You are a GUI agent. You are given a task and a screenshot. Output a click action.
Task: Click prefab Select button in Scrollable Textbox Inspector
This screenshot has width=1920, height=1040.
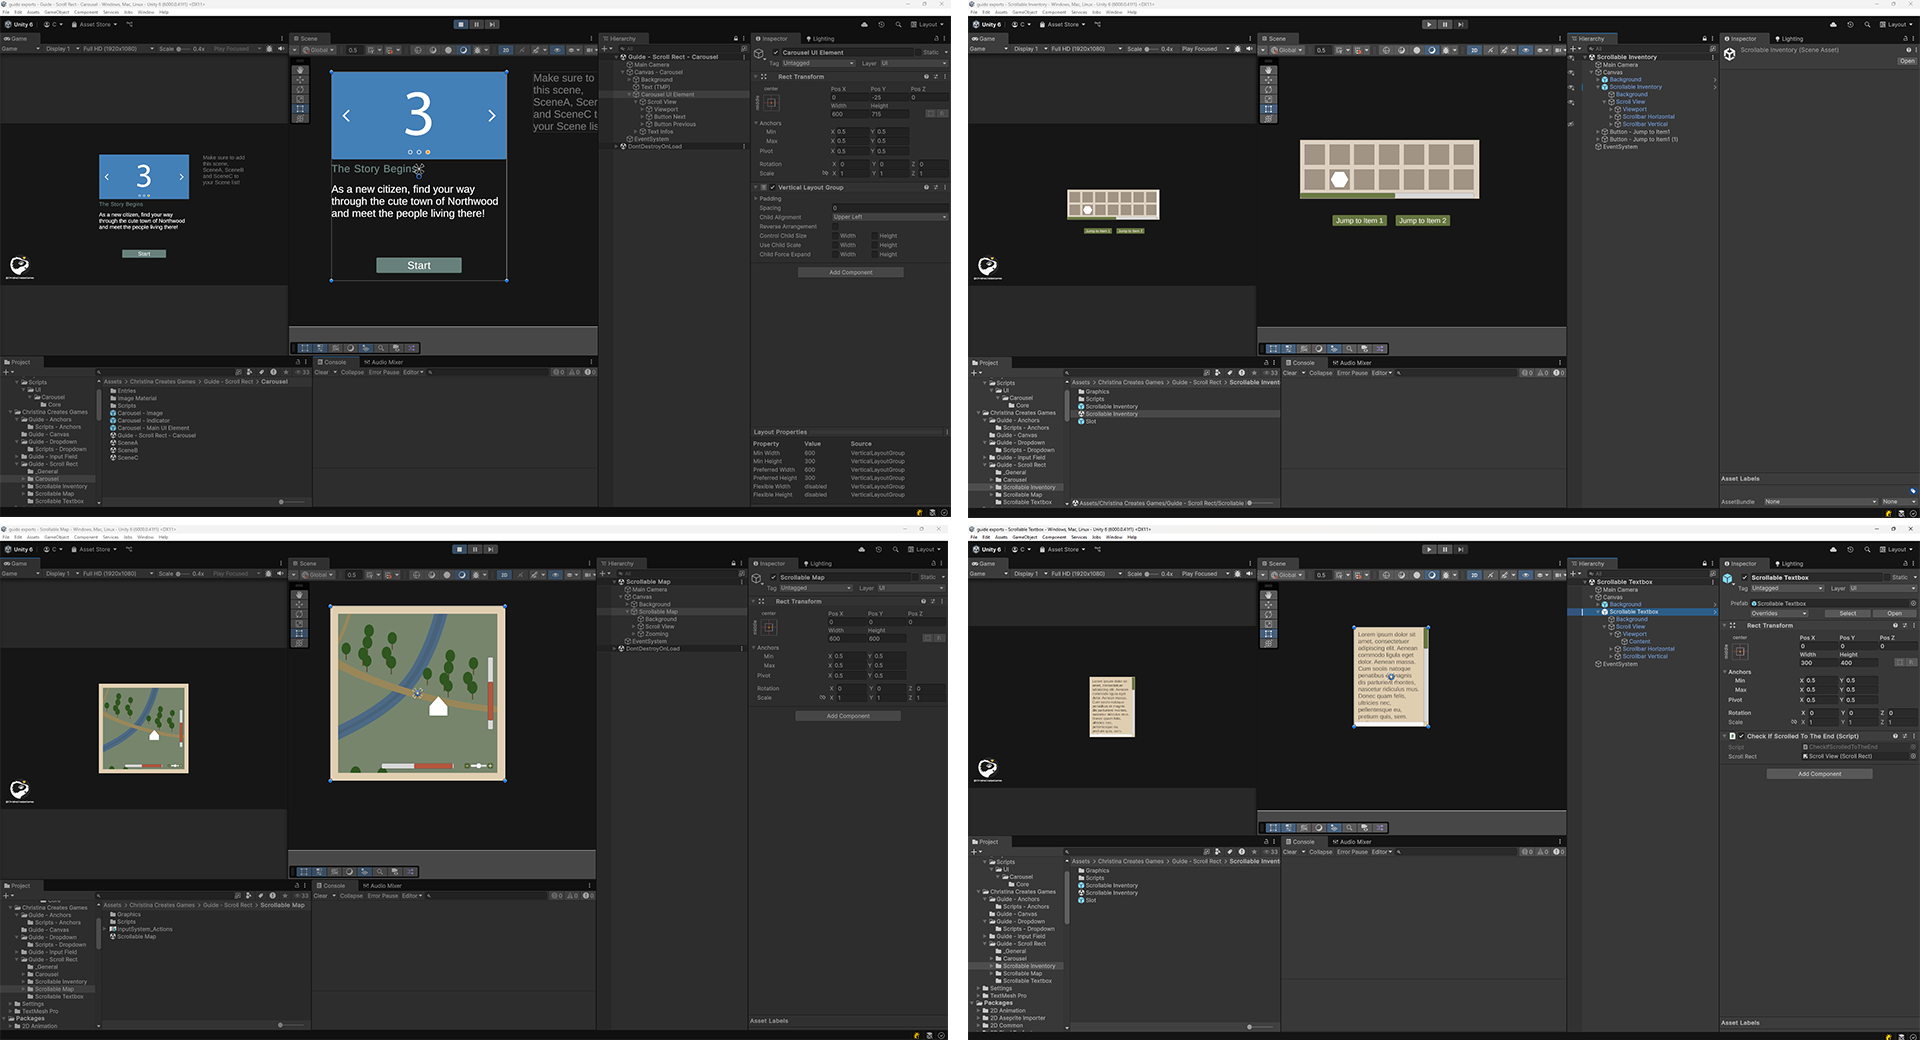1848,614
